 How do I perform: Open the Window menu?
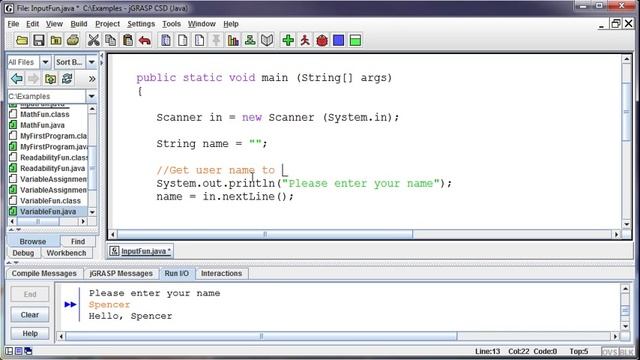[x=202, y=24]
